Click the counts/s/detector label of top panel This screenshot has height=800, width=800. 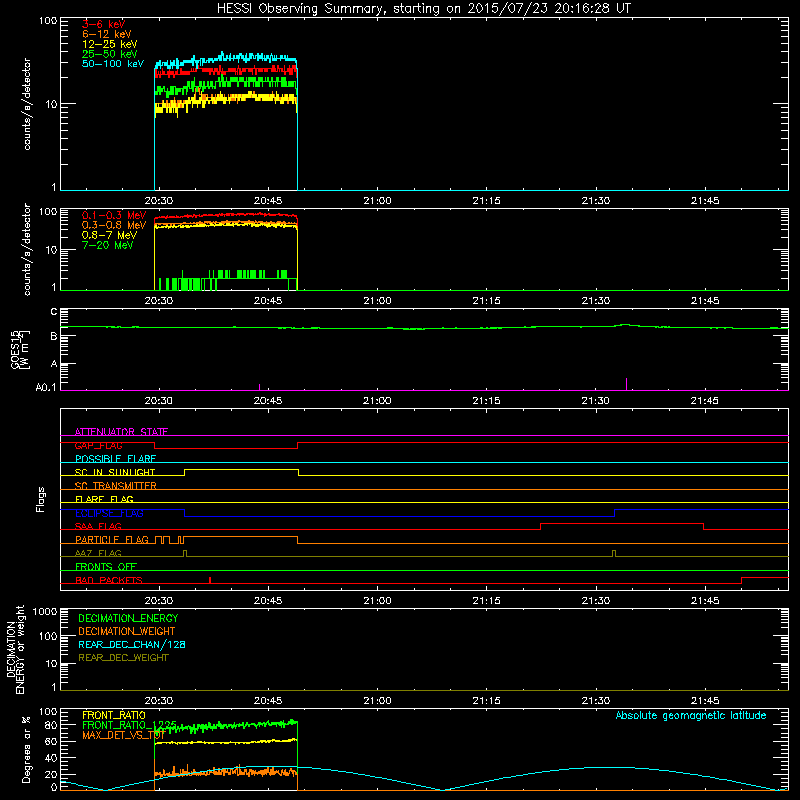coord(27,104)
